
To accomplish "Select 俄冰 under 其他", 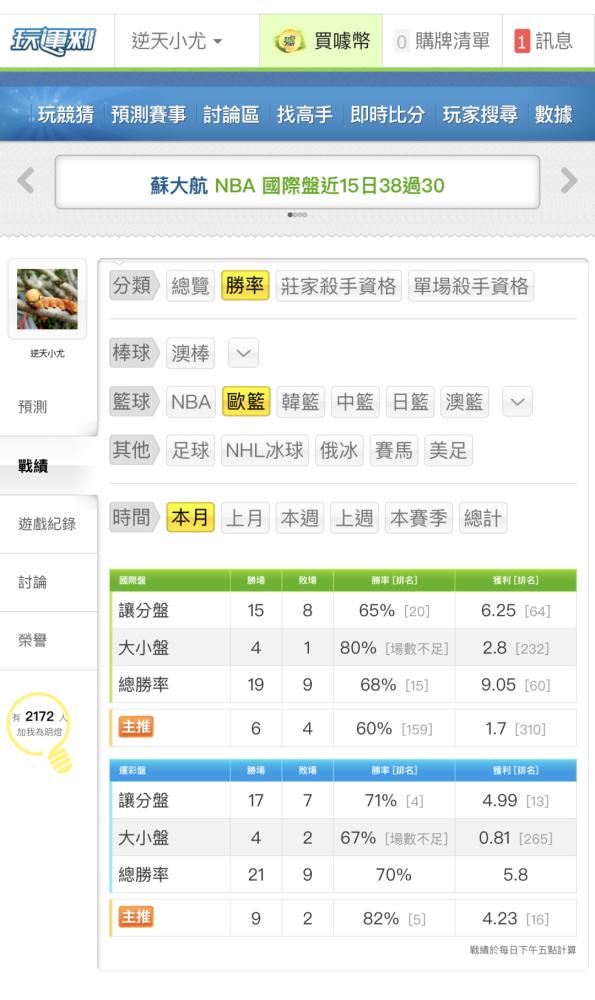I will coord(339,450).
